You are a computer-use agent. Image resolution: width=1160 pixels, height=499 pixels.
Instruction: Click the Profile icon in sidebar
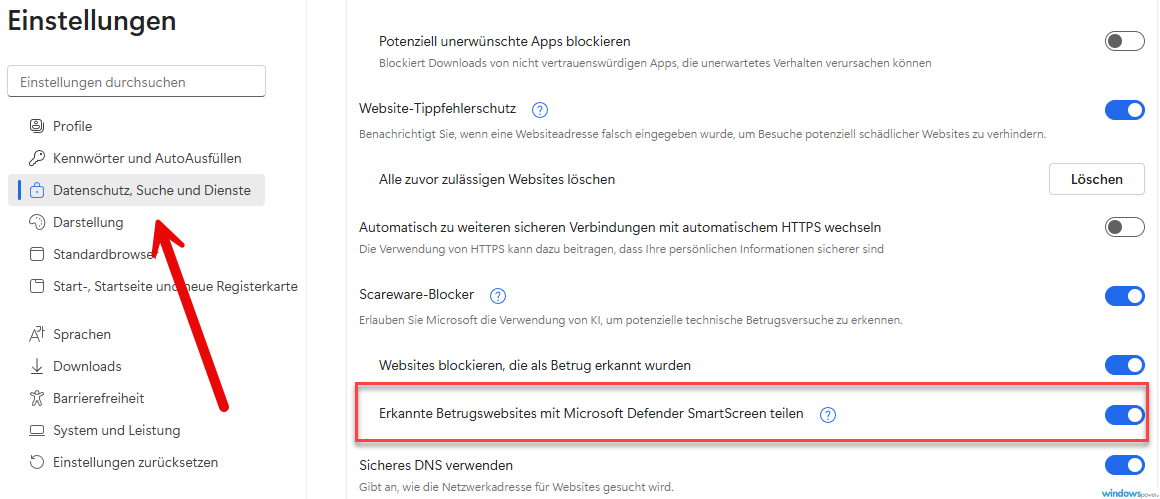point(37,126)
